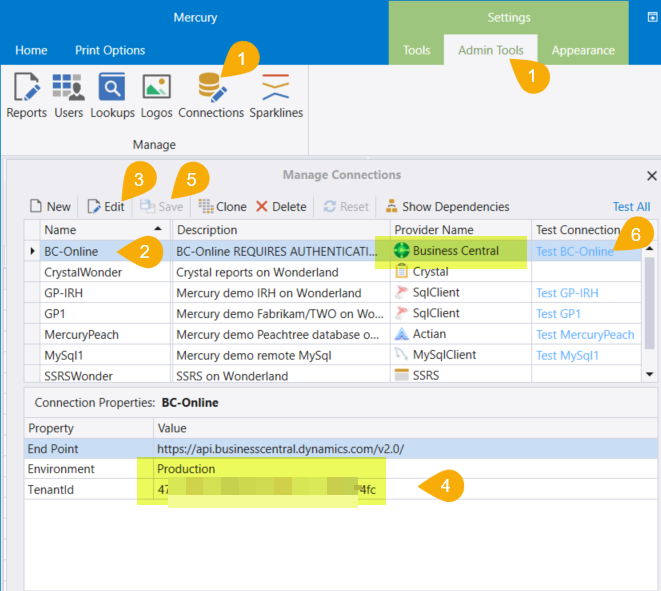Save the connection changes
The image size is (661, 591).
point(161,207)
